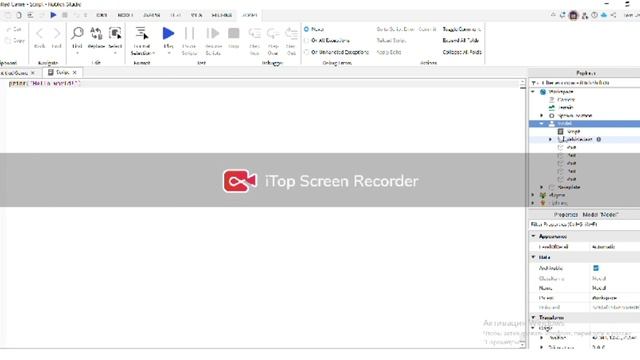Click the Expand All Folds button

point(460,40)
